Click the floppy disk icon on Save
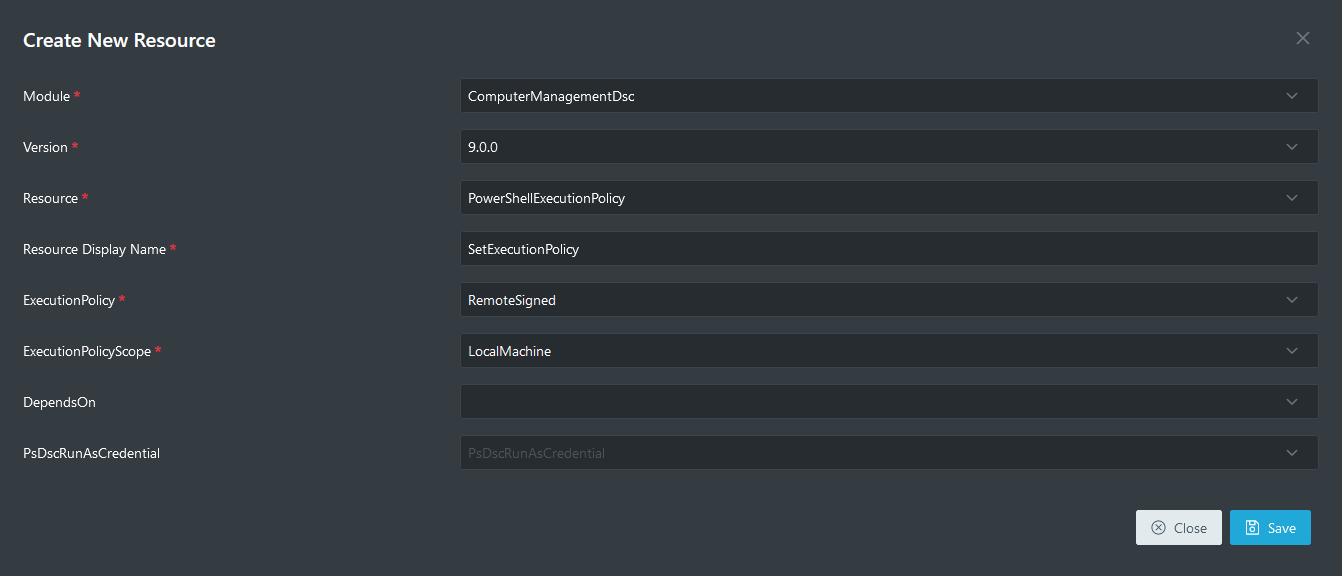Screen dimensions: 1342x576 tap(1252, 528)
